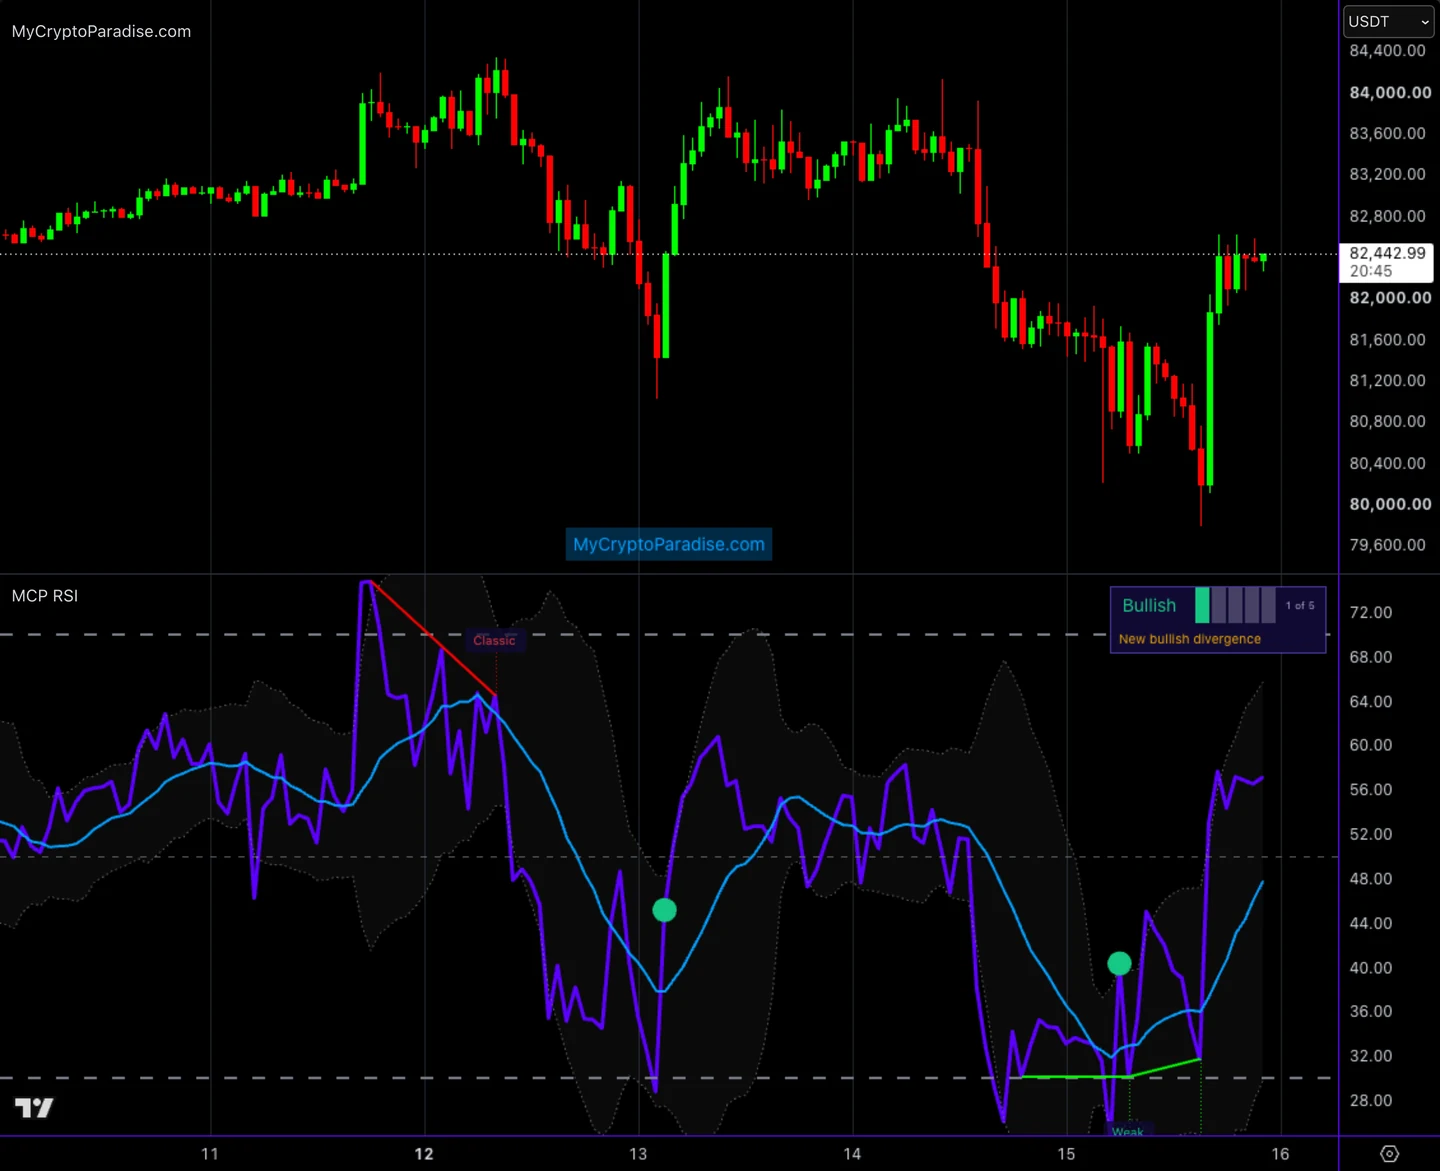1440x1171 pixels.
Task: Click date label 14 on time axis
Action: pyautogui.click(x=852, y=1154)
